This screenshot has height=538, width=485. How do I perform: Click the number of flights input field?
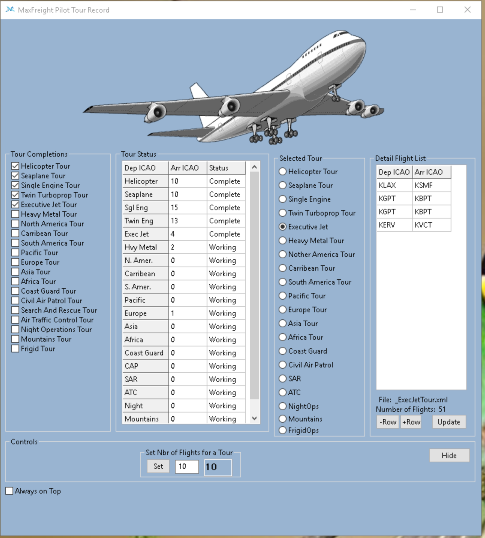click(187, 467)
